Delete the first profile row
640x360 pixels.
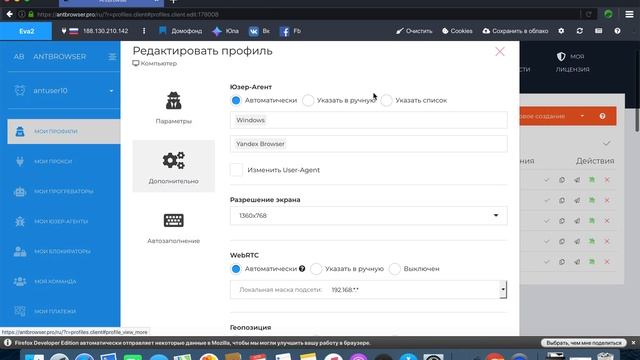click(607, 180)
